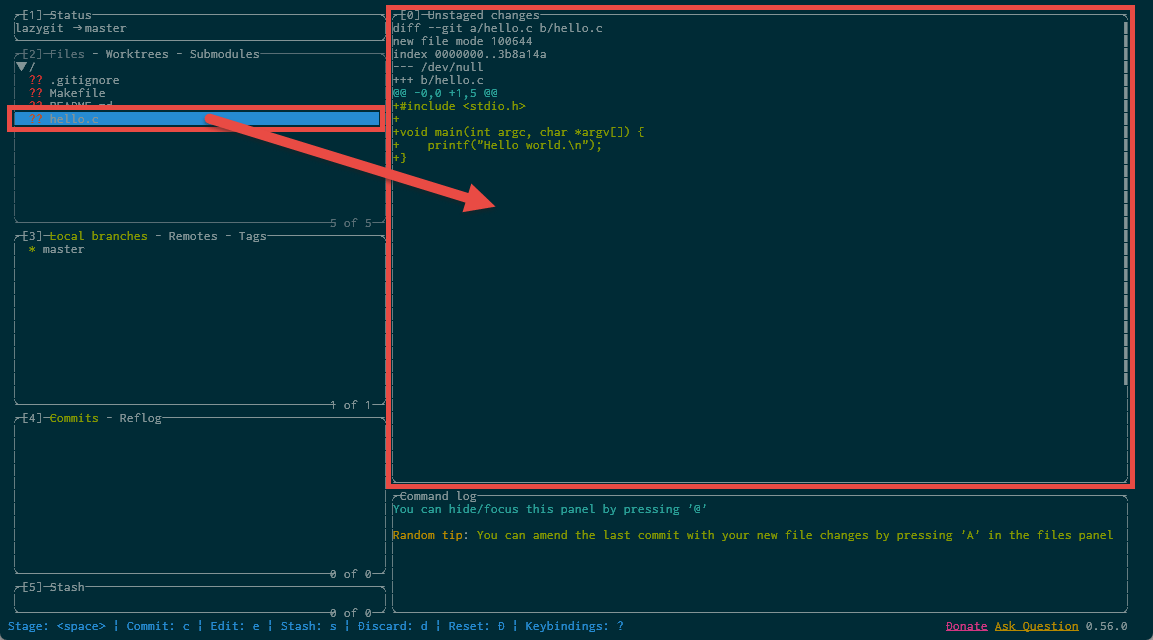Switch to the Submodules tab
1153x640 pixels.
[x=224, y=54]
